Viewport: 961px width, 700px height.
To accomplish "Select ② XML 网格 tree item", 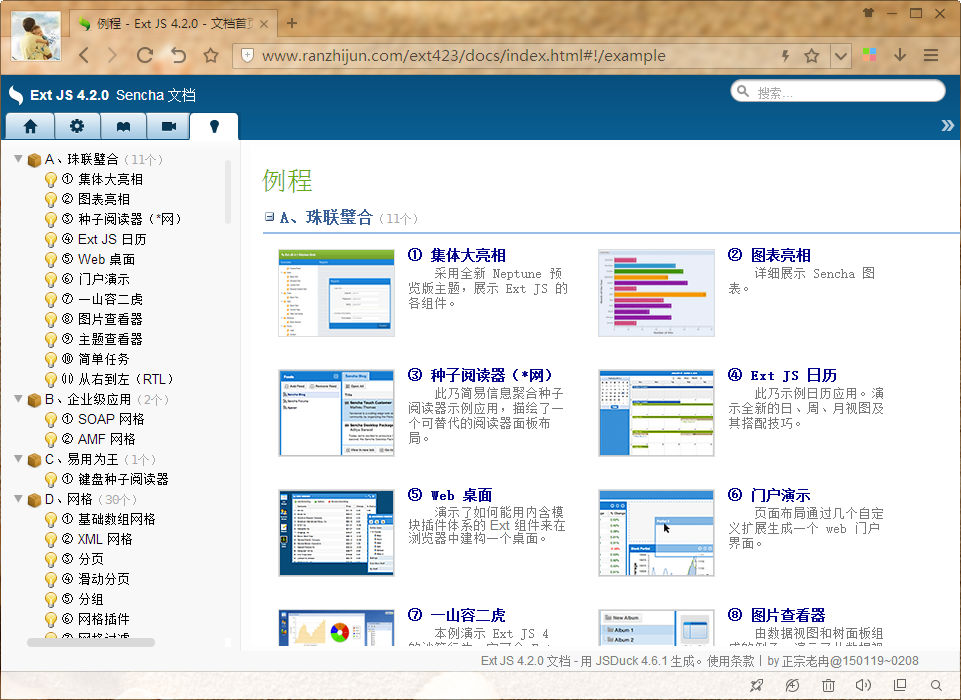I will click(x=97, y=539).
